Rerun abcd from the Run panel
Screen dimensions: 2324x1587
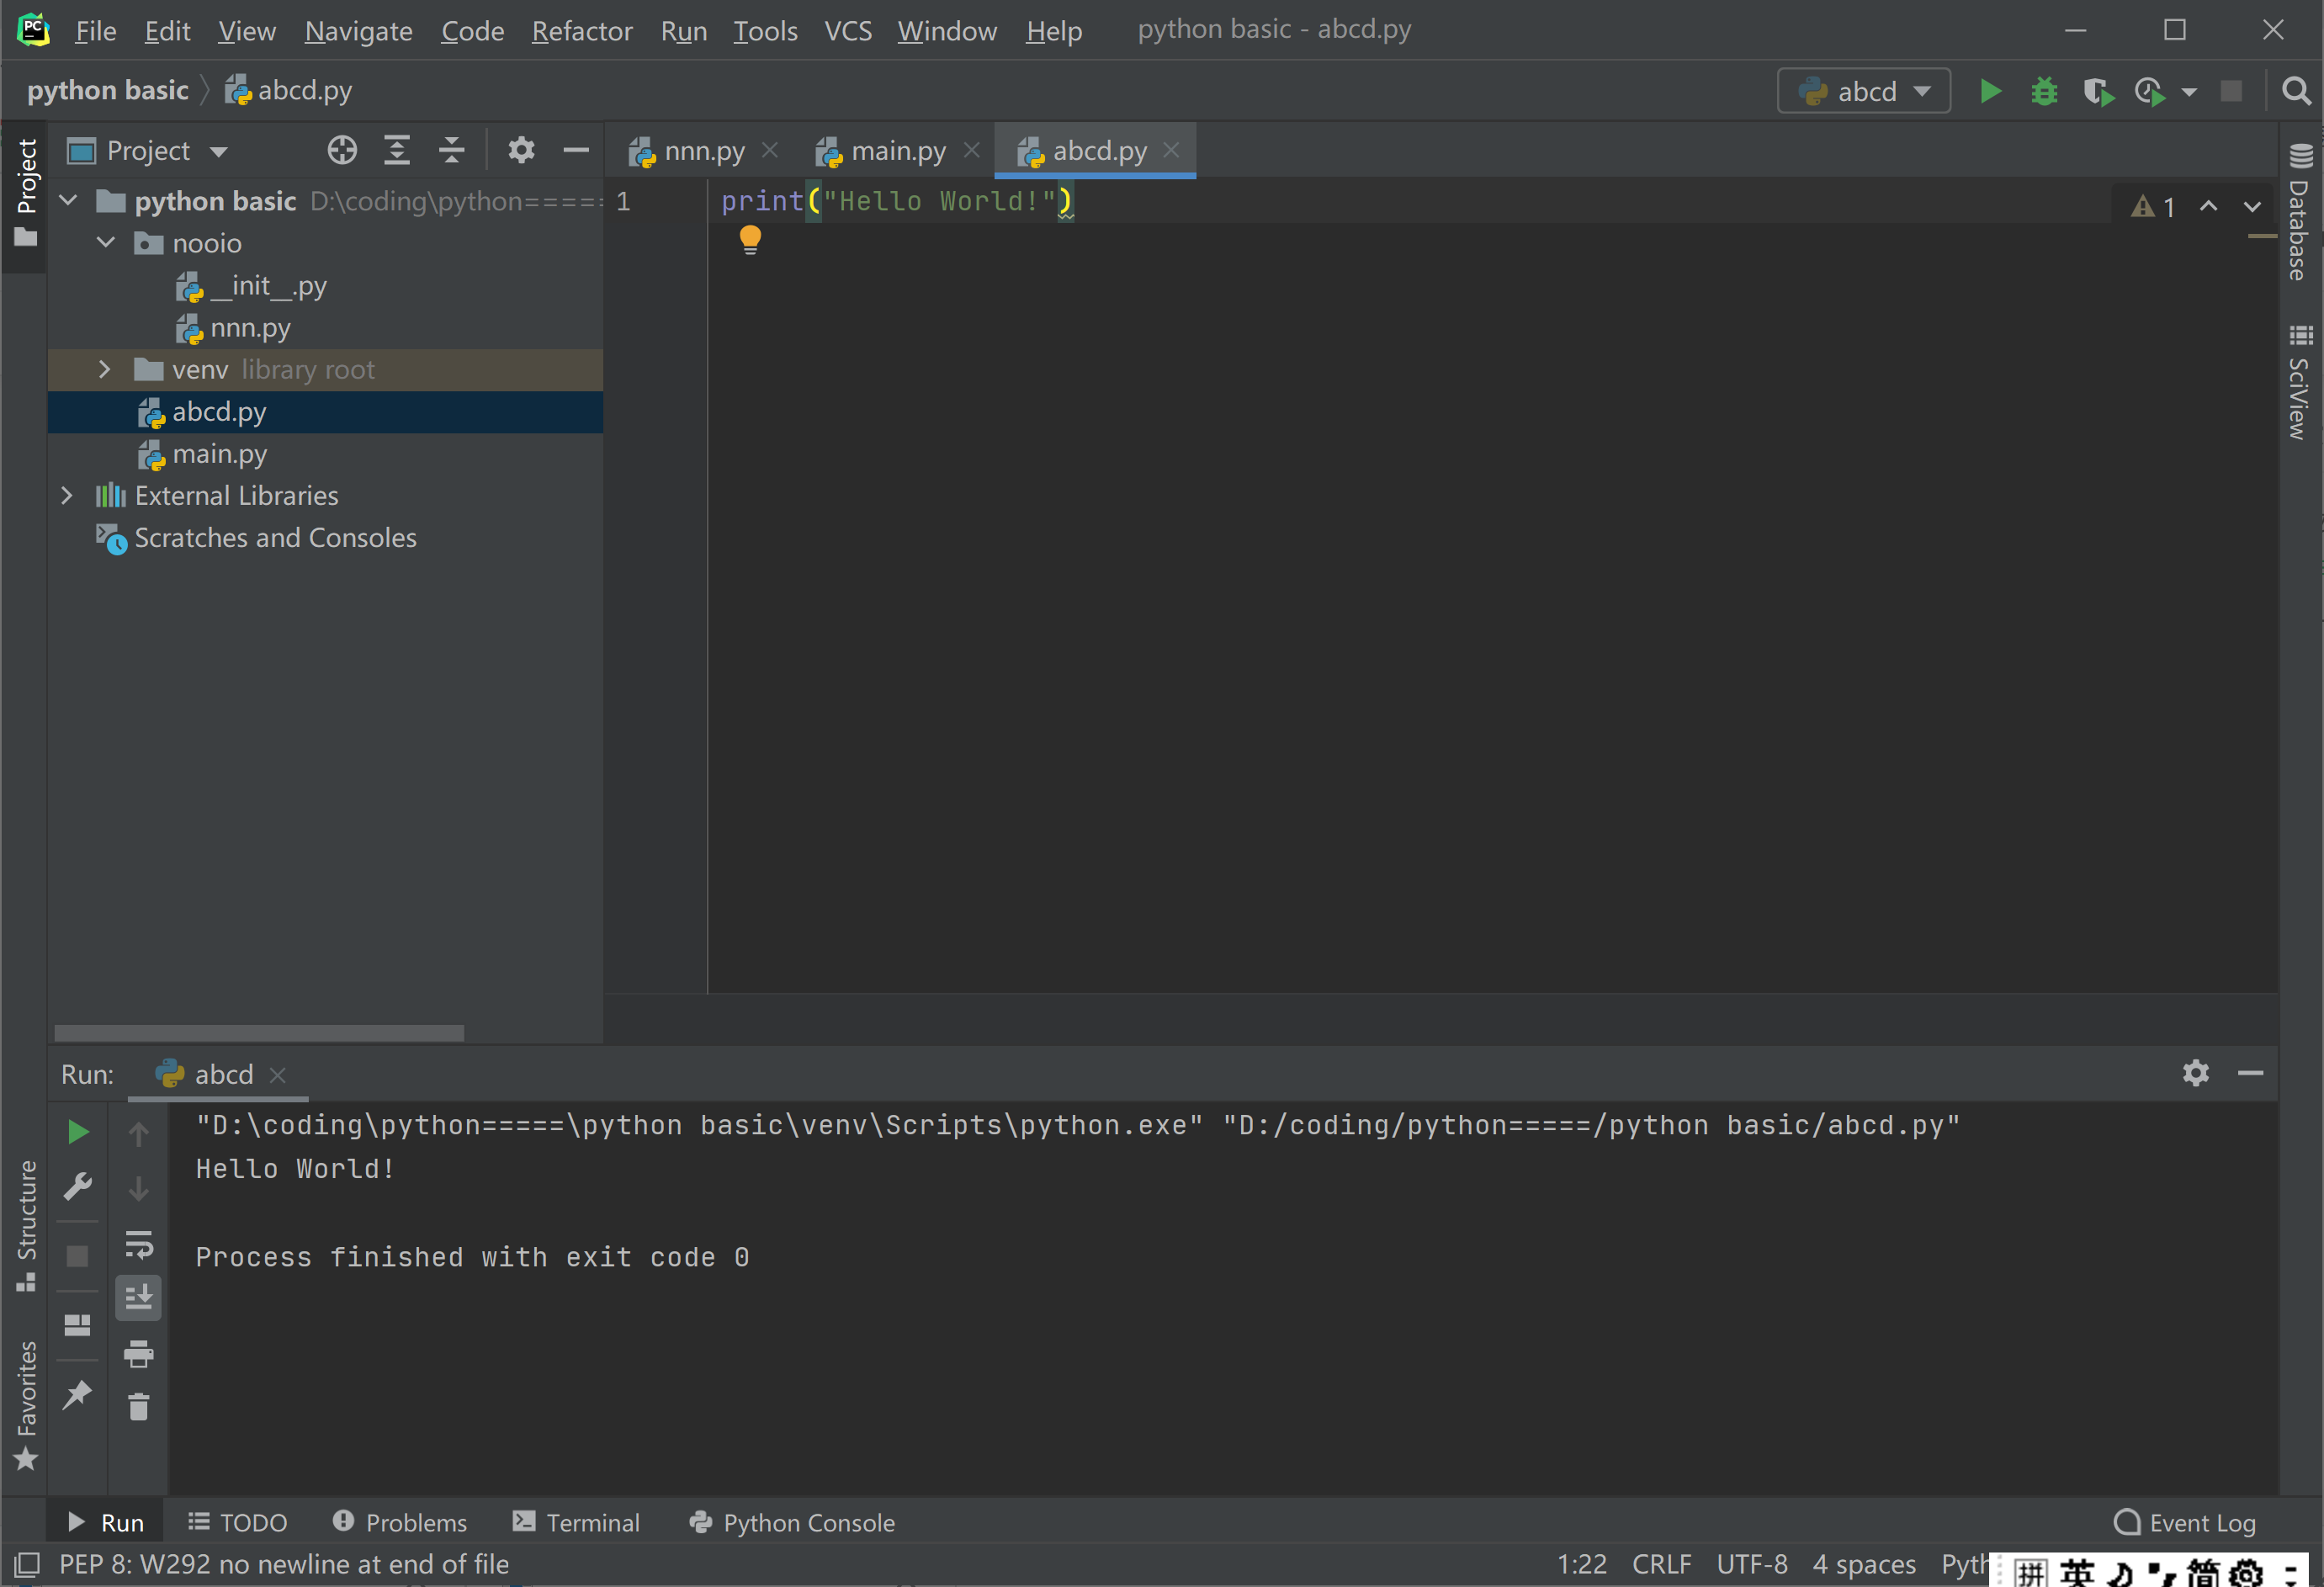pos(78,1132)
